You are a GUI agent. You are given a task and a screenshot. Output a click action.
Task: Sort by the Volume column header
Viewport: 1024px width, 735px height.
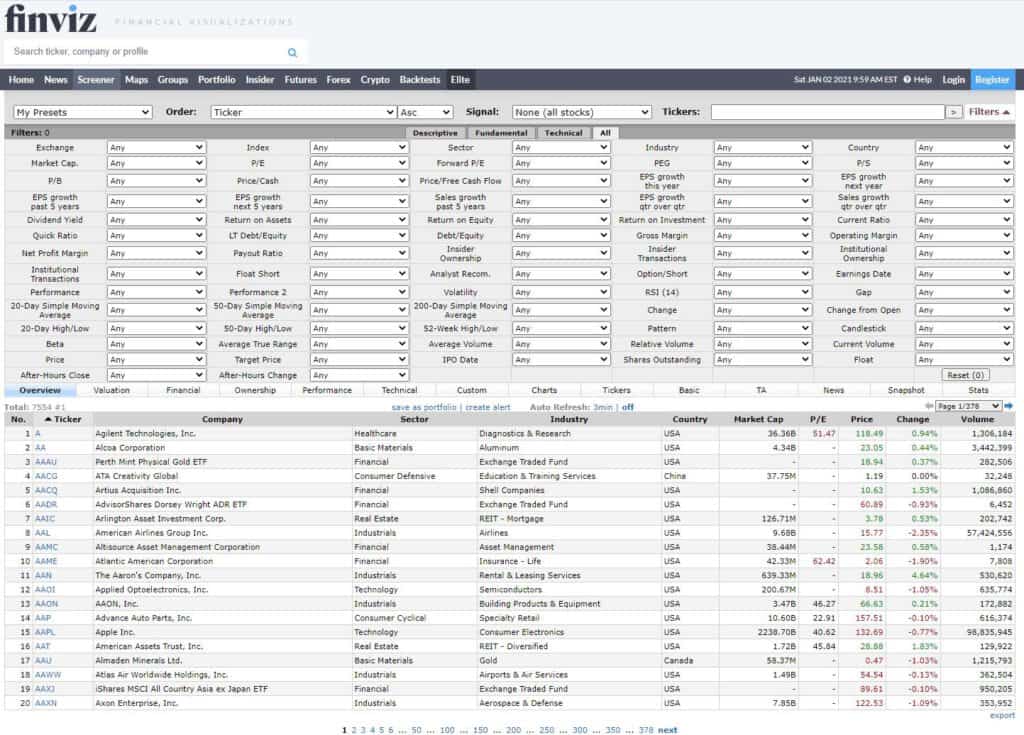977,419
